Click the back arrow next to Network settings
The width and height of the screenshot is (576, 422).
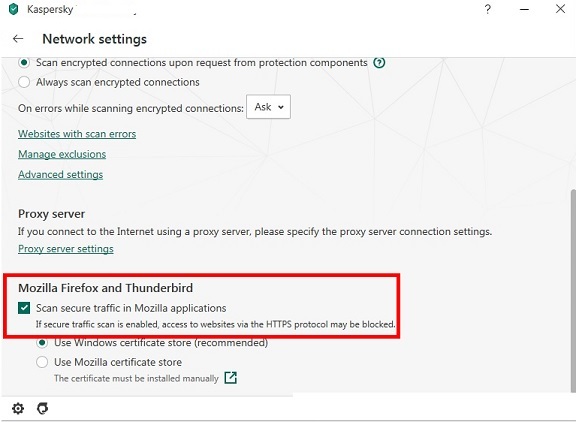(18, 39)
